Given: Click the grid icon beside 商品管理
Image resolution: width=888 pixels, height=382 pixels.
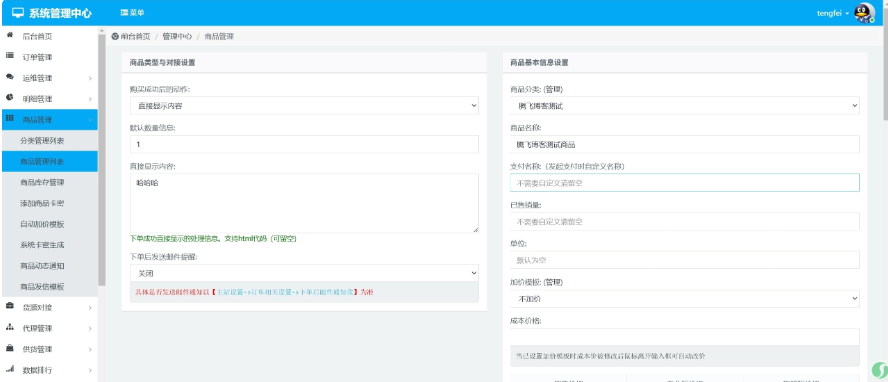Looking at the screenshot, I should click(10, 119).
